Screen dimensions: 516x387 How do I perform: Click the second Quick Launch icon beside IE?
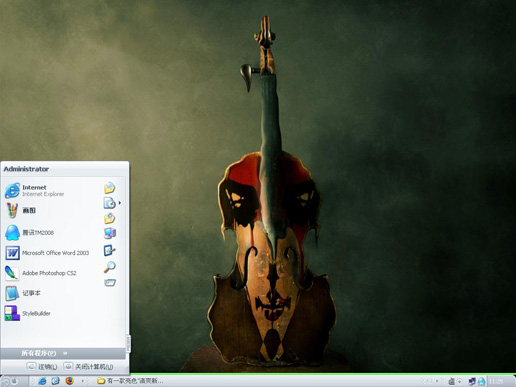[55, 381]
